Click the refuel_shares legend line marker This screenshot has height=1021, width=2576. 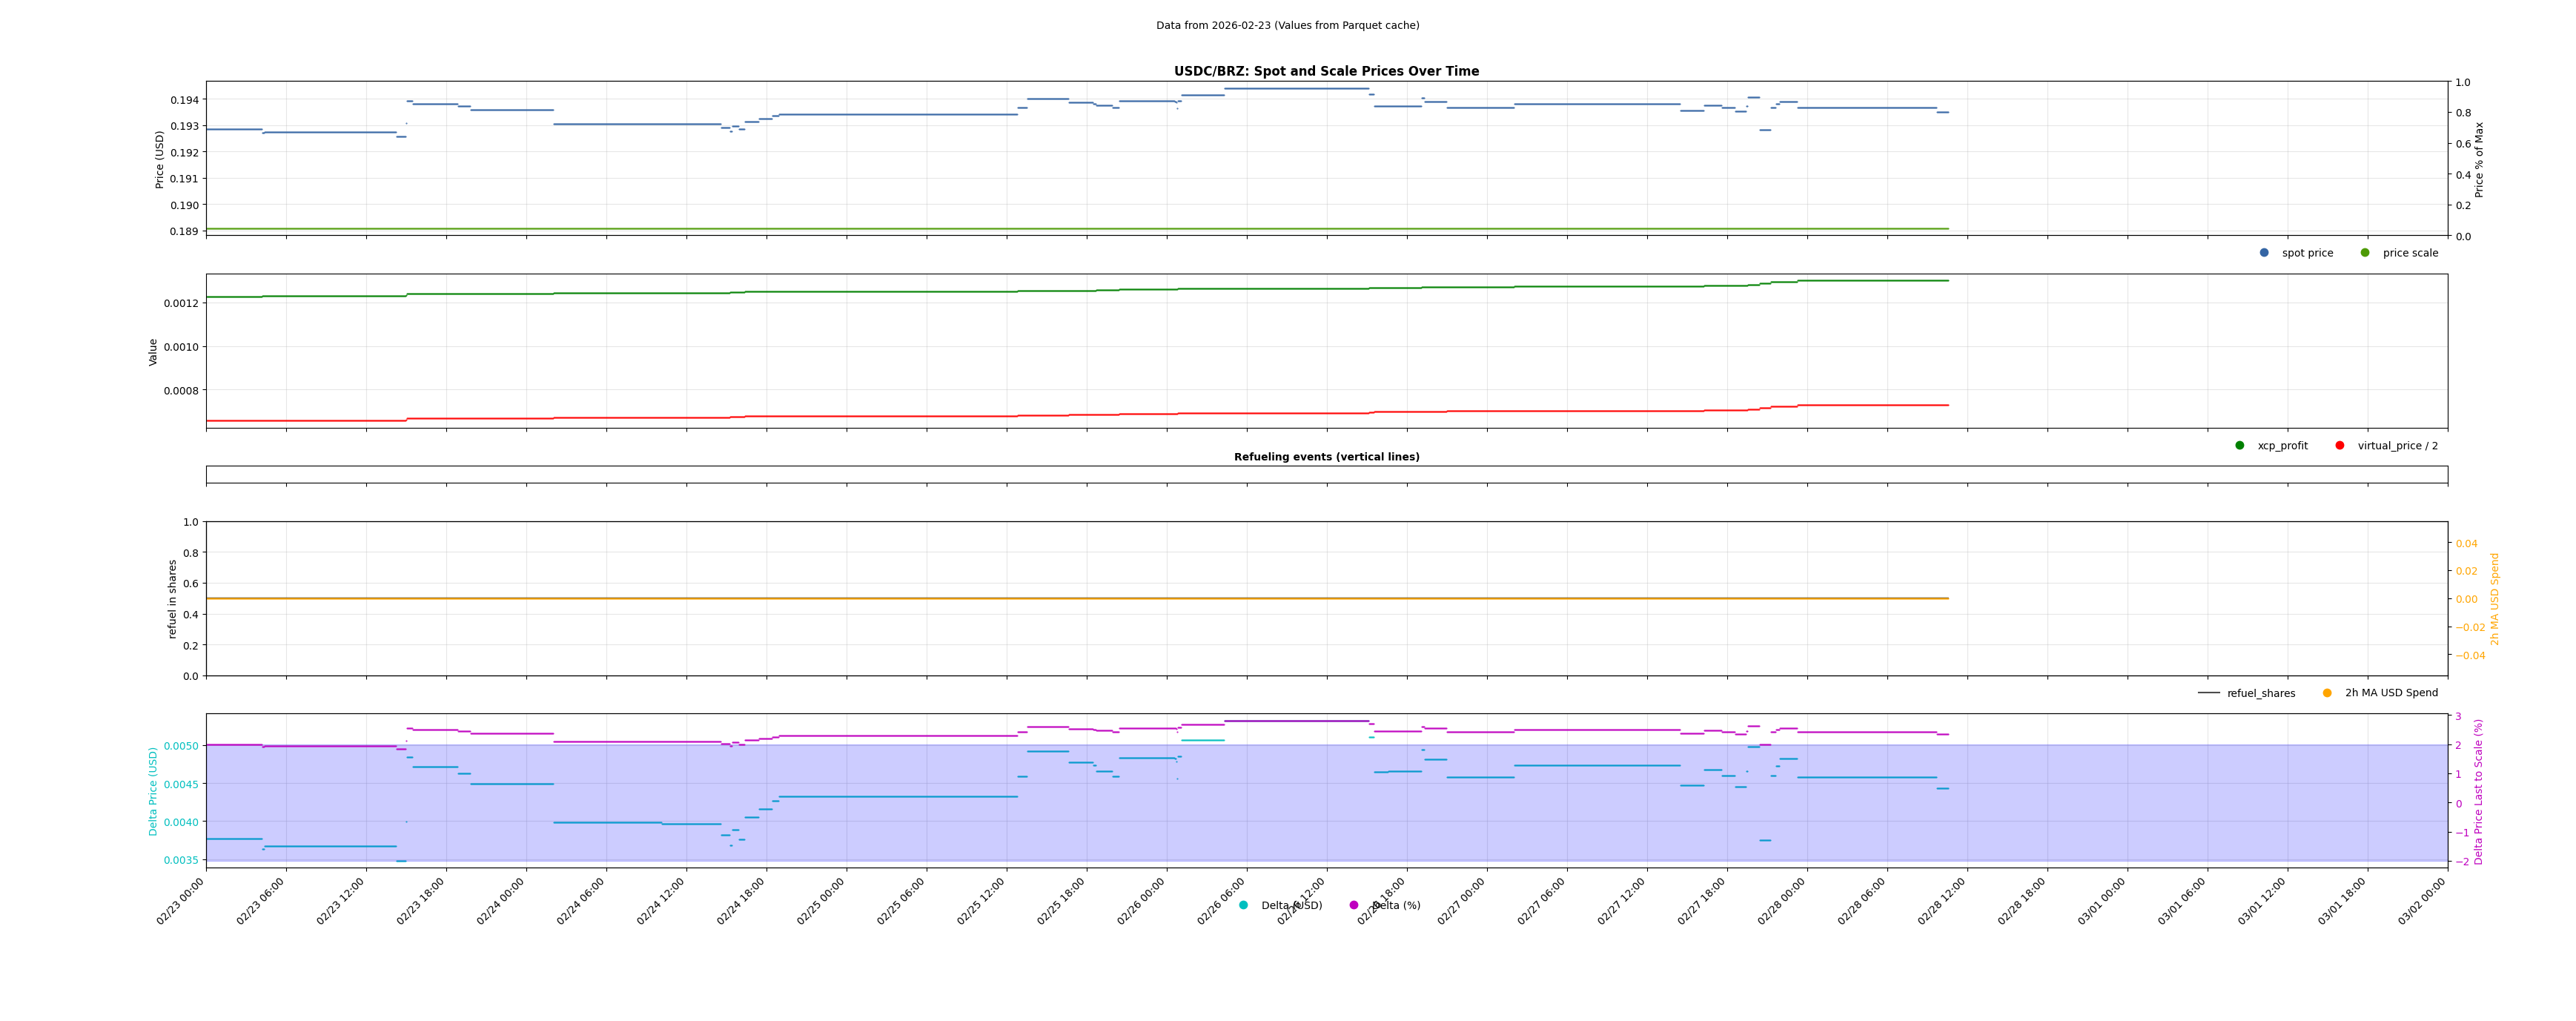(x=2209, y=693)
